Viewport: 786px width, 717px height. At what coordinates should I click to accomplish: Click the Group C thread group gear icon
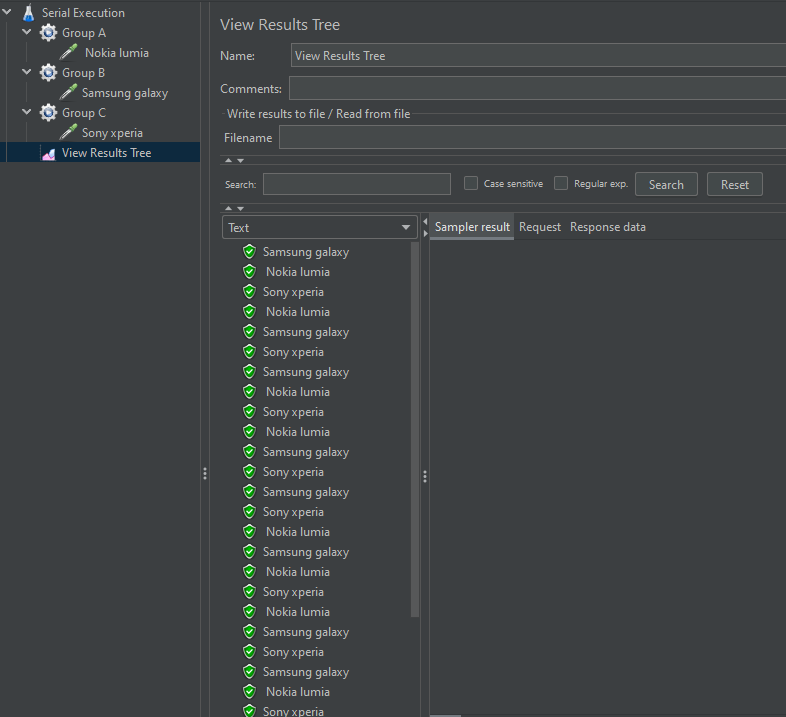(x=48, y=113)
